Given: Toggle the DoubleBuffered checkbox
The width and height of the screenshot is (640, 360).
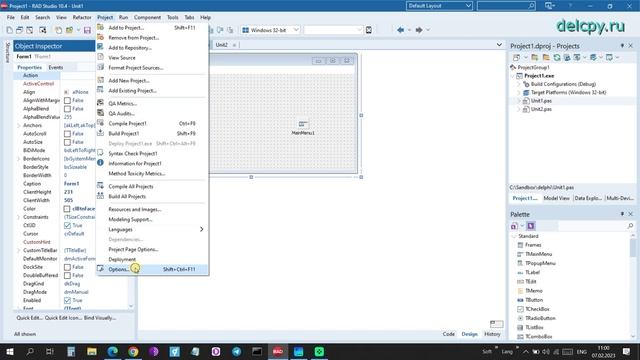Looking at the screenshot, I should pos(67,276).
